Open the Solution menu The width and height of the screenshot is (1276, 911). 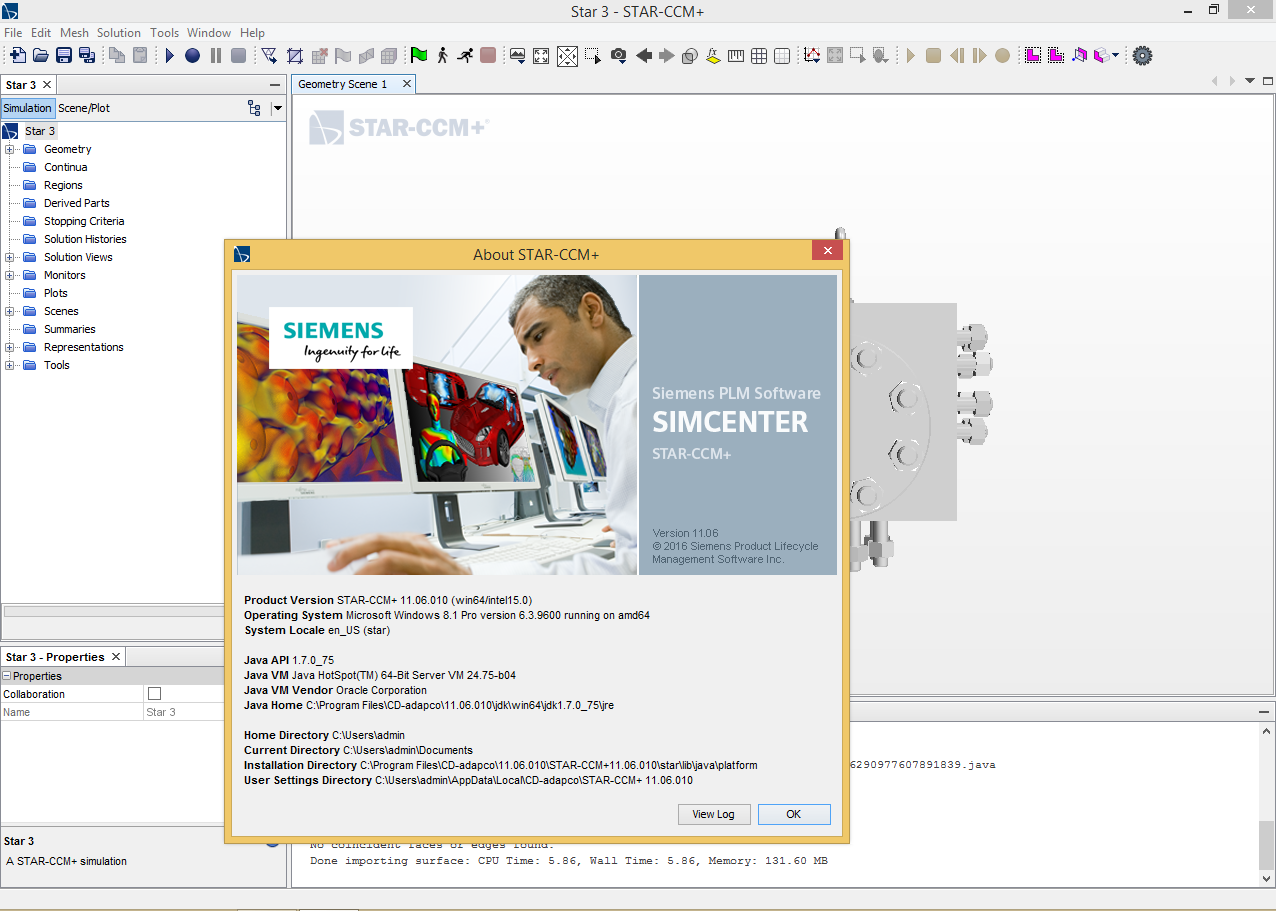pos(119,33)
